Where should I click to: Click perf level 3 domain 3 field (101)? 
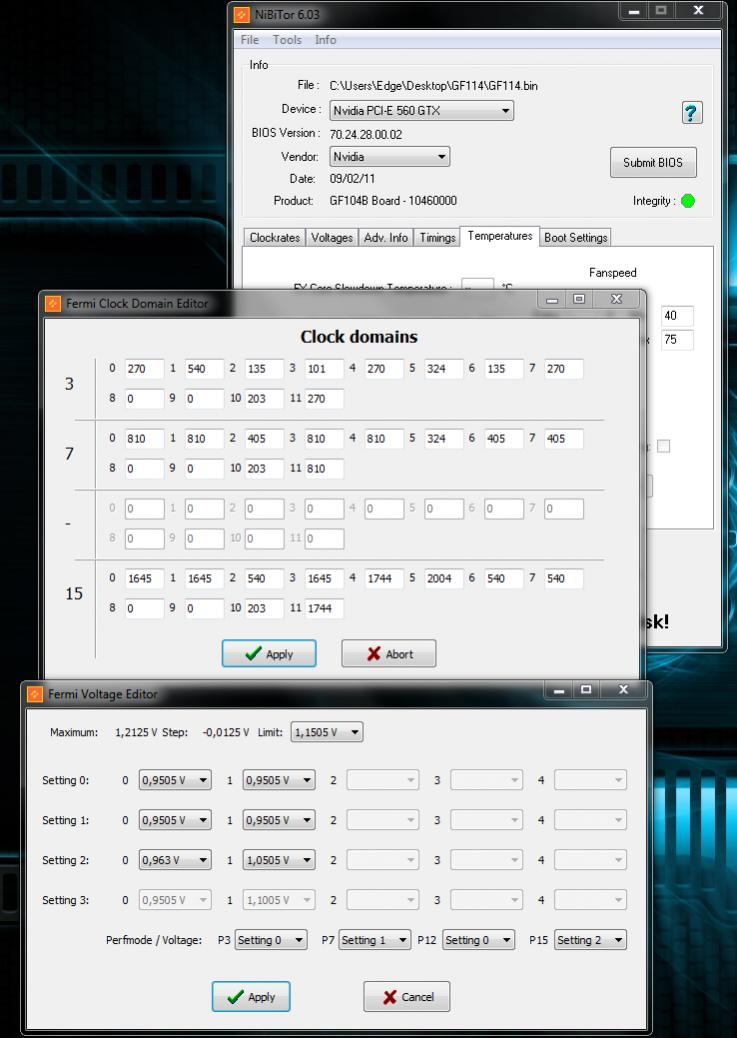(324, 369)
